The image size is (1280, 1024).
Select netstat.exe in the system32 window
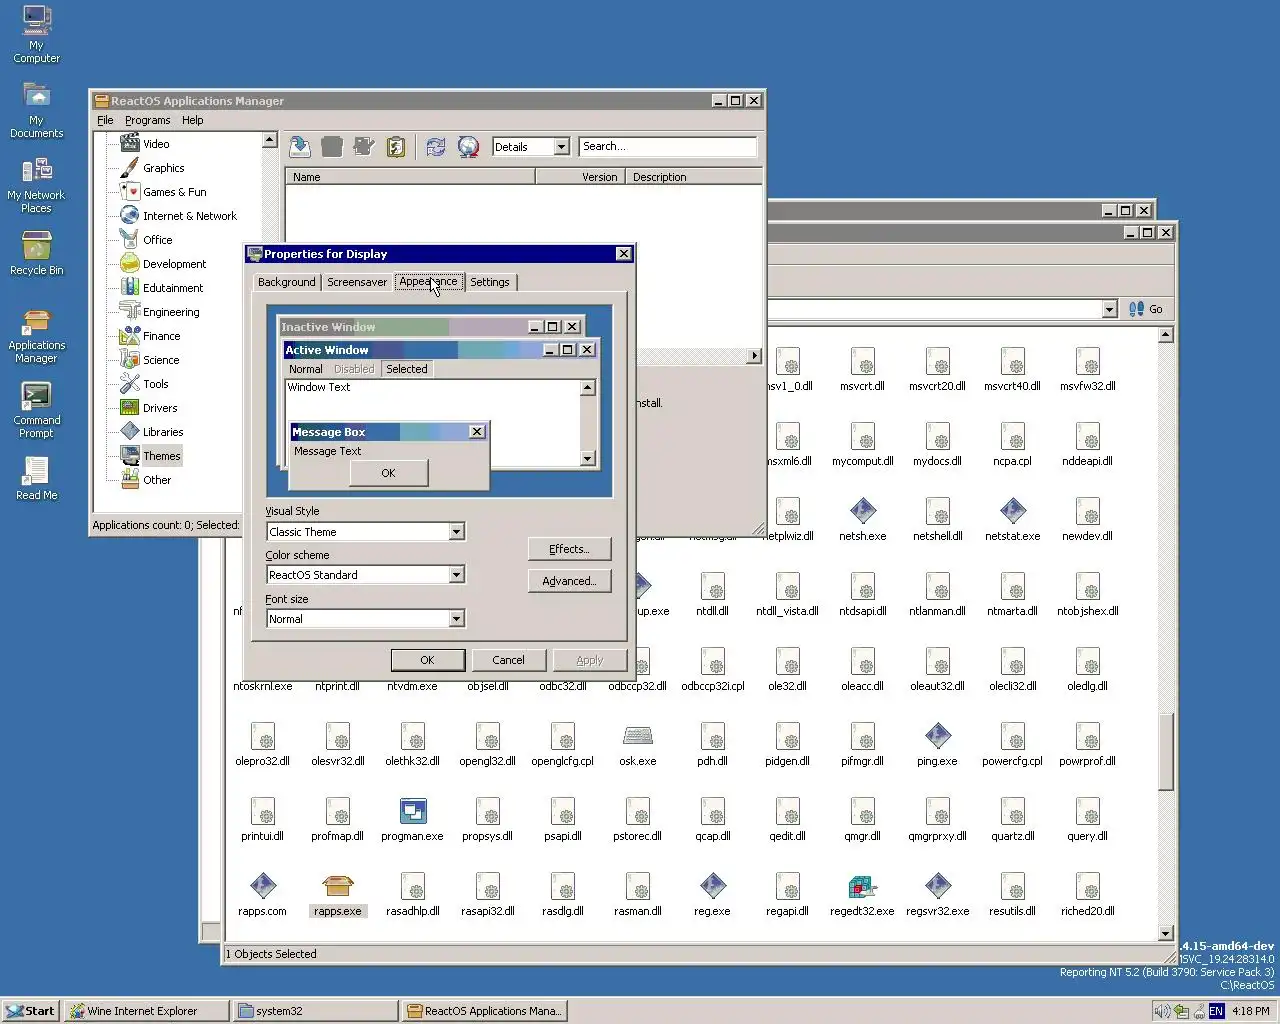(x=1012, y=519)
